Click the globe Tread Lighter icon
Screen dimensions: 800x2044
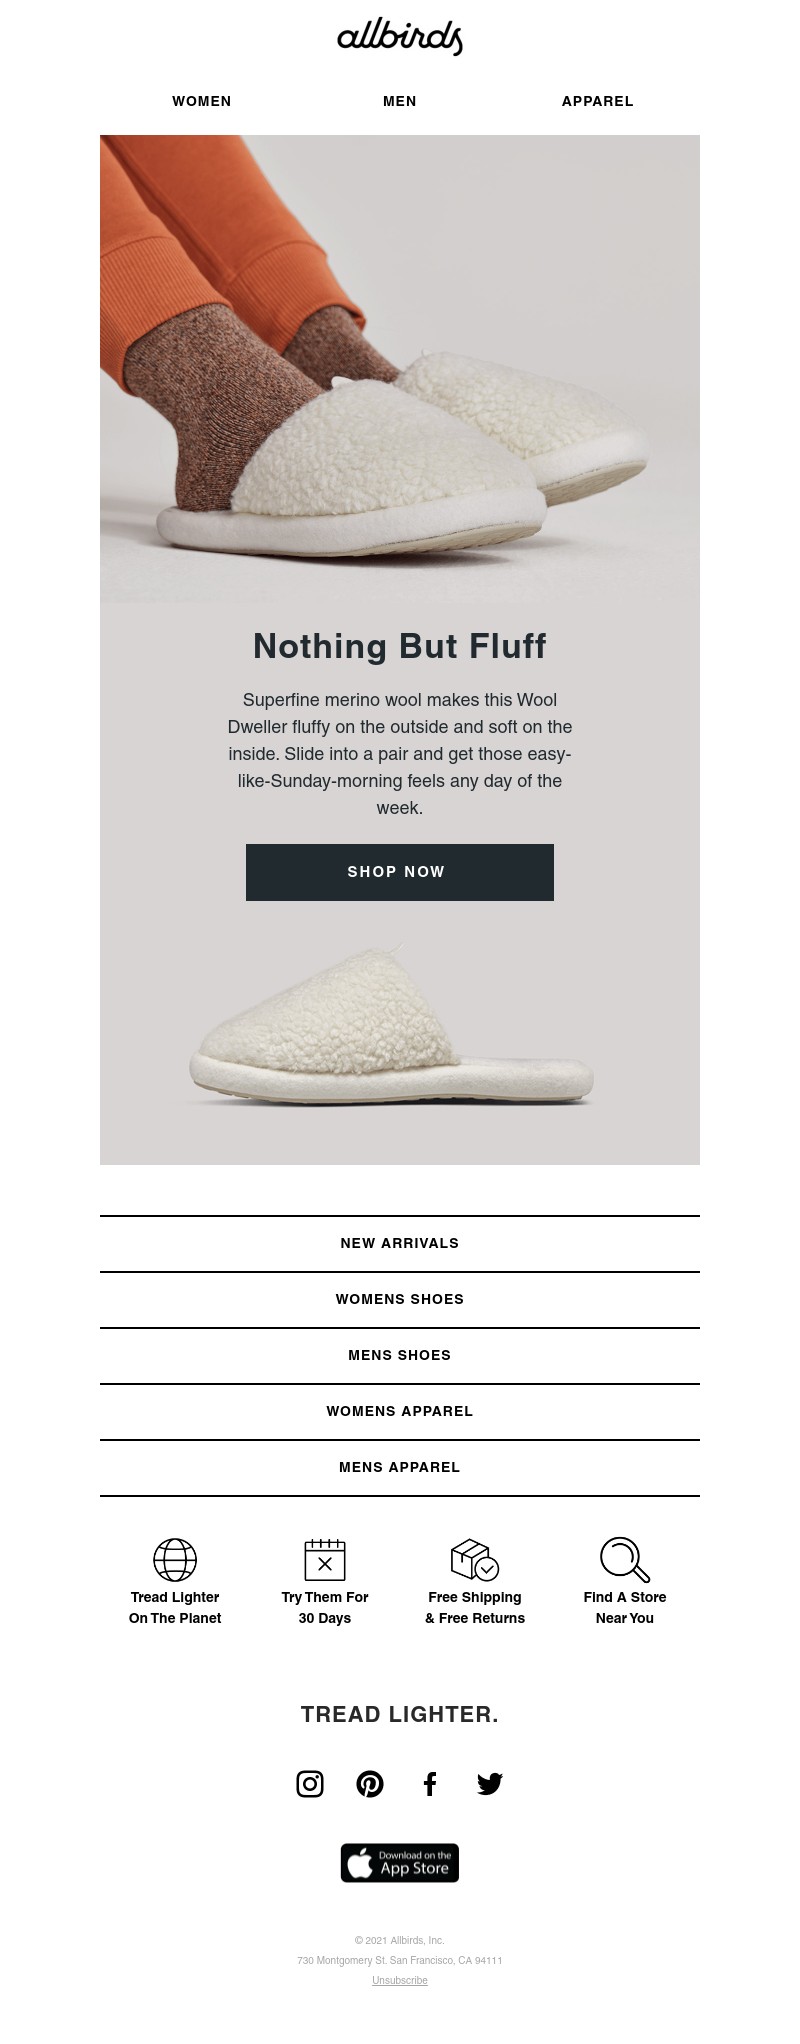tap(175, 1559)
